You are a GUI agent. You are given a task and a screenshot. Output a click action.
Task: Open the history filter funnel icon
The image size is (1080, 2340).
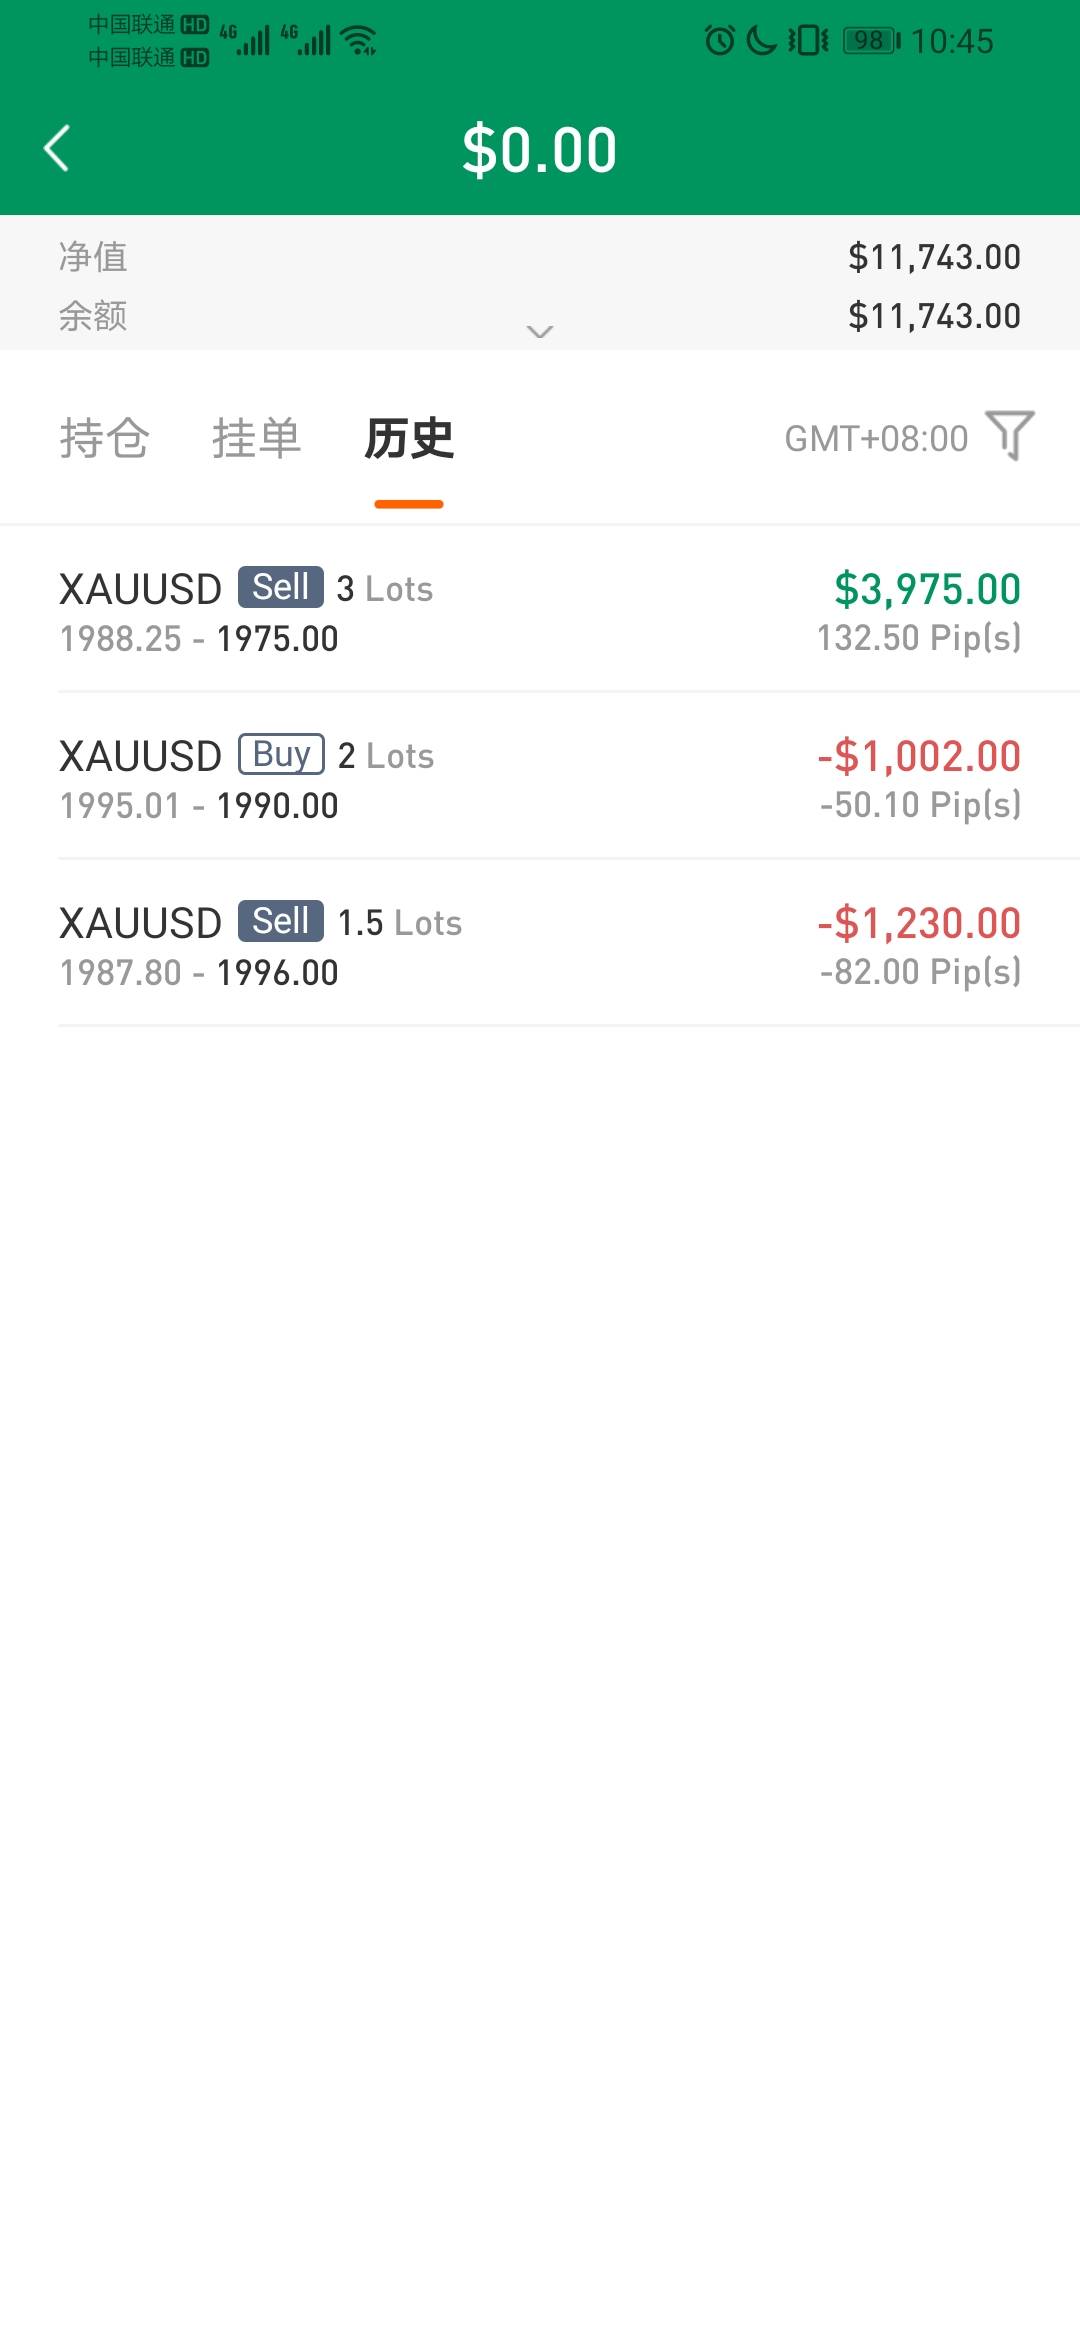(1010, 436)
